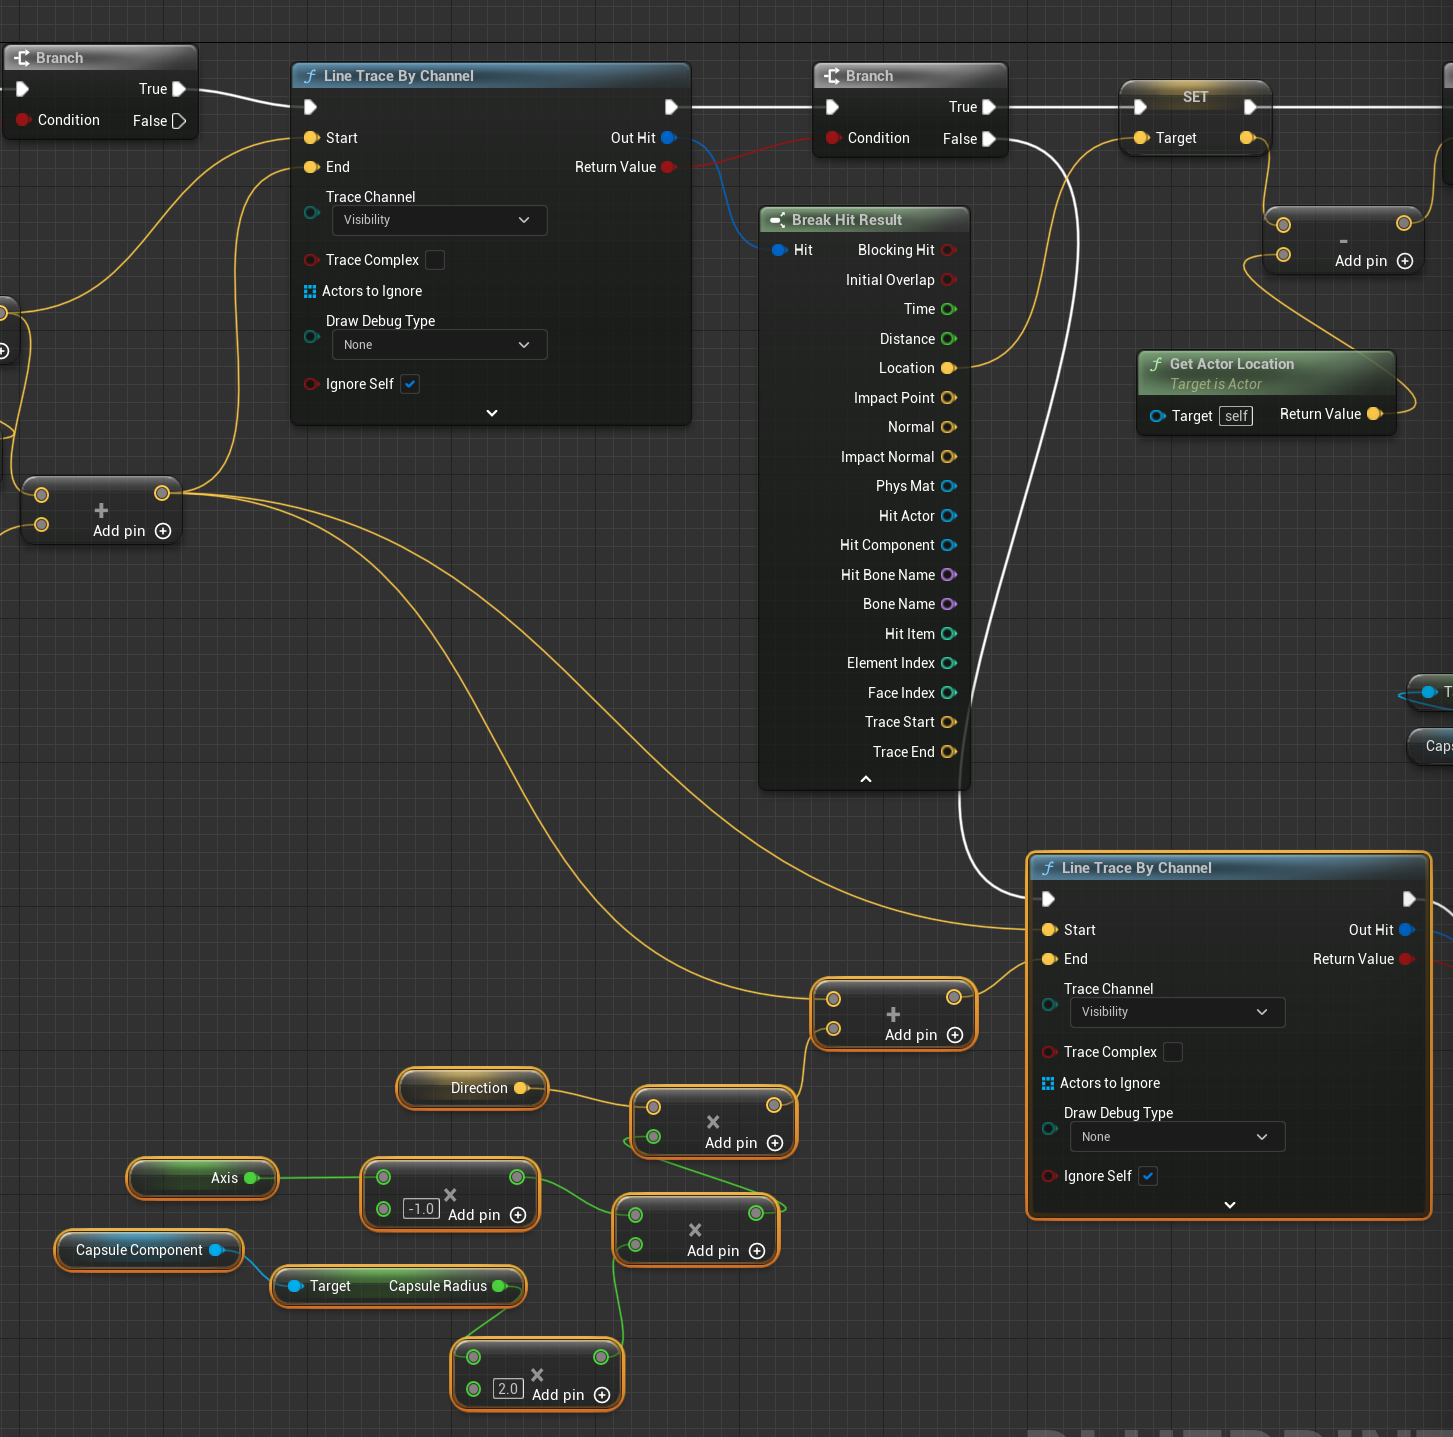Viewport: 1453px width, 1437px height.
Task: Click the Location output pin on Break Hit Result
Action: pyautogui.click(x=948, y=368)
